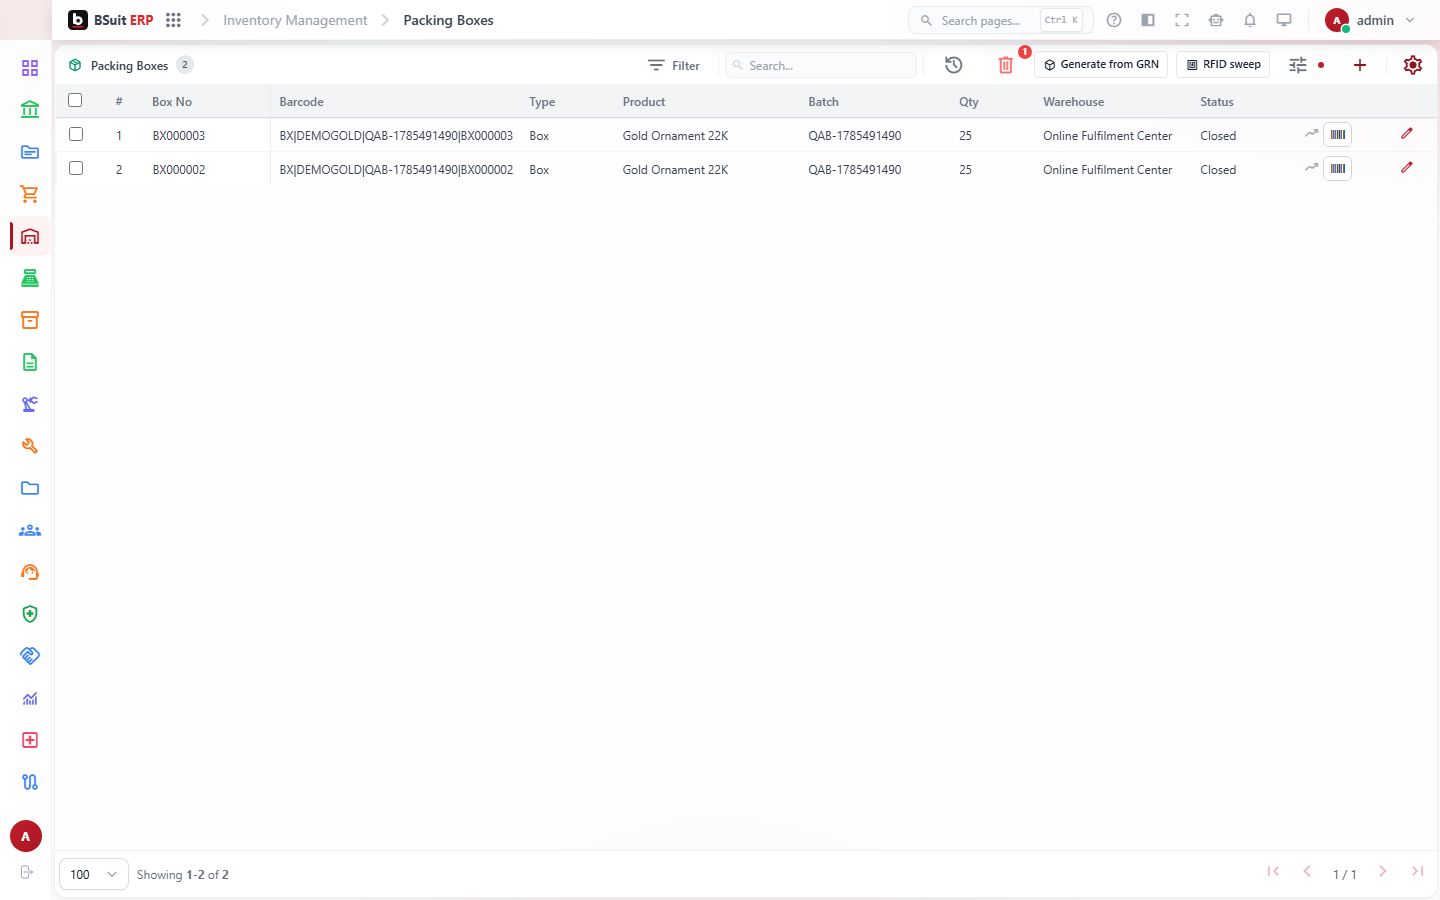Open the orange wrench maintenance module
Viewport: 1440px width, 900px height.
(30, 446)
